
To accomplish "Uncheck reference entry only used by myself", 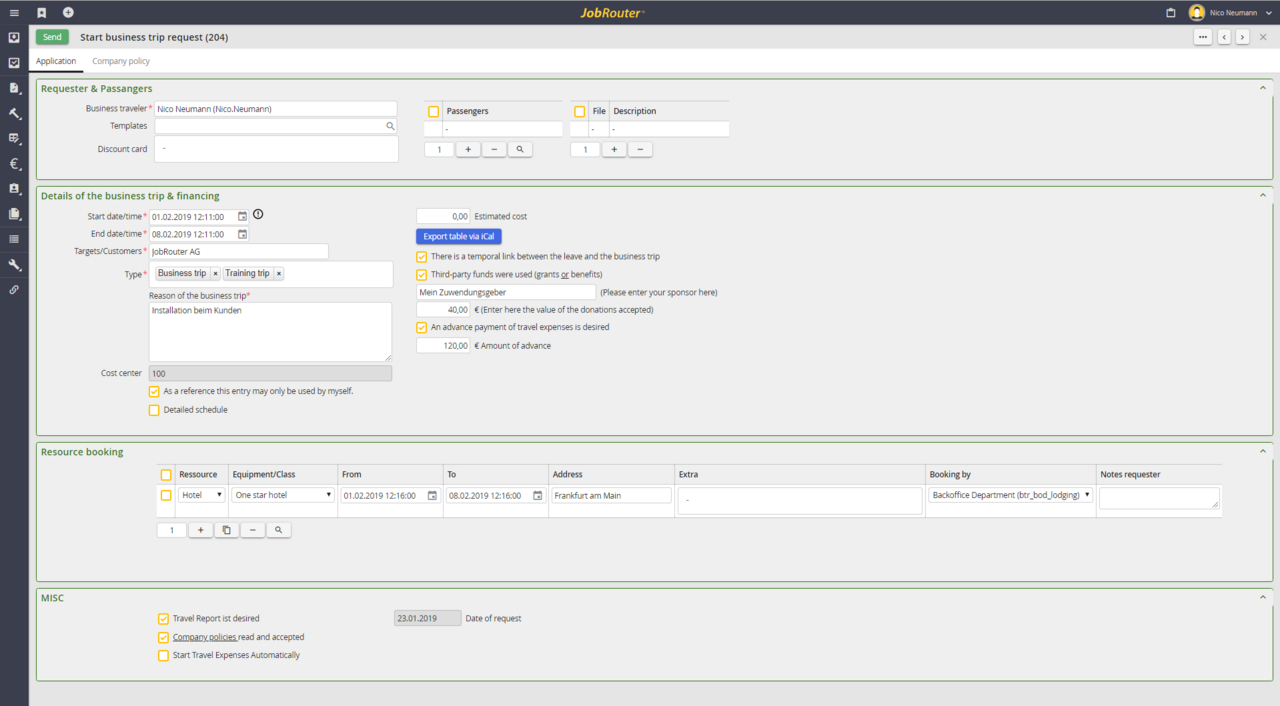I will [x=154, y=392].
